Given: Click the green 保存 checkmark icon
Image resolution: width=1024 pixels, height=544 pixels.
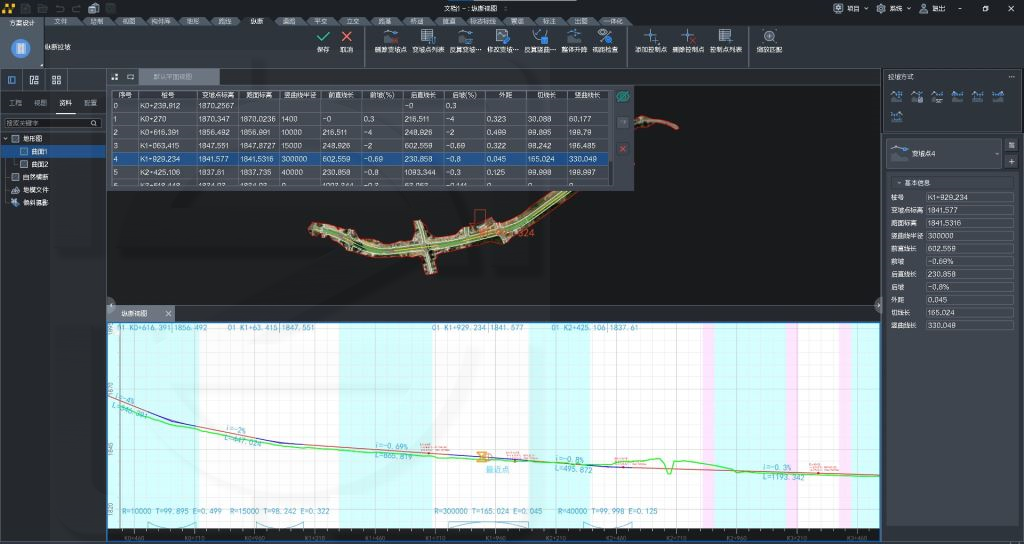Looking at the screenshot, I should pos(323,37).
